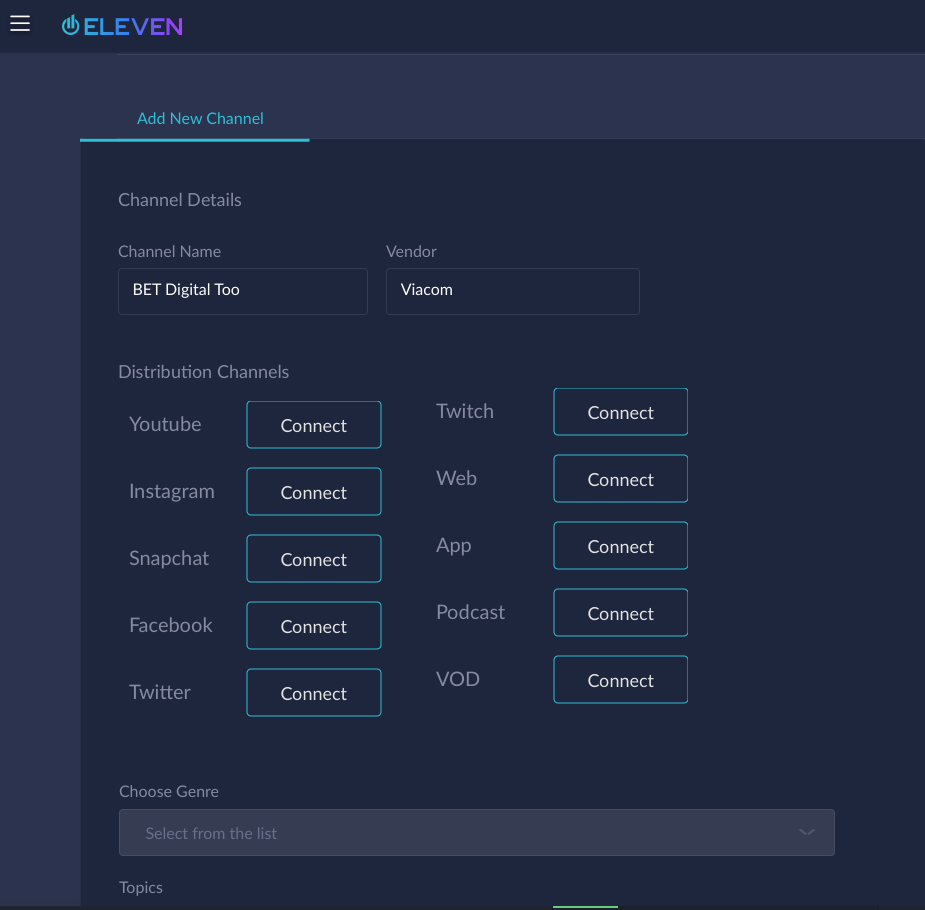Click the Choose Genre label
The image size is (925, 910).
pos(169,791)
